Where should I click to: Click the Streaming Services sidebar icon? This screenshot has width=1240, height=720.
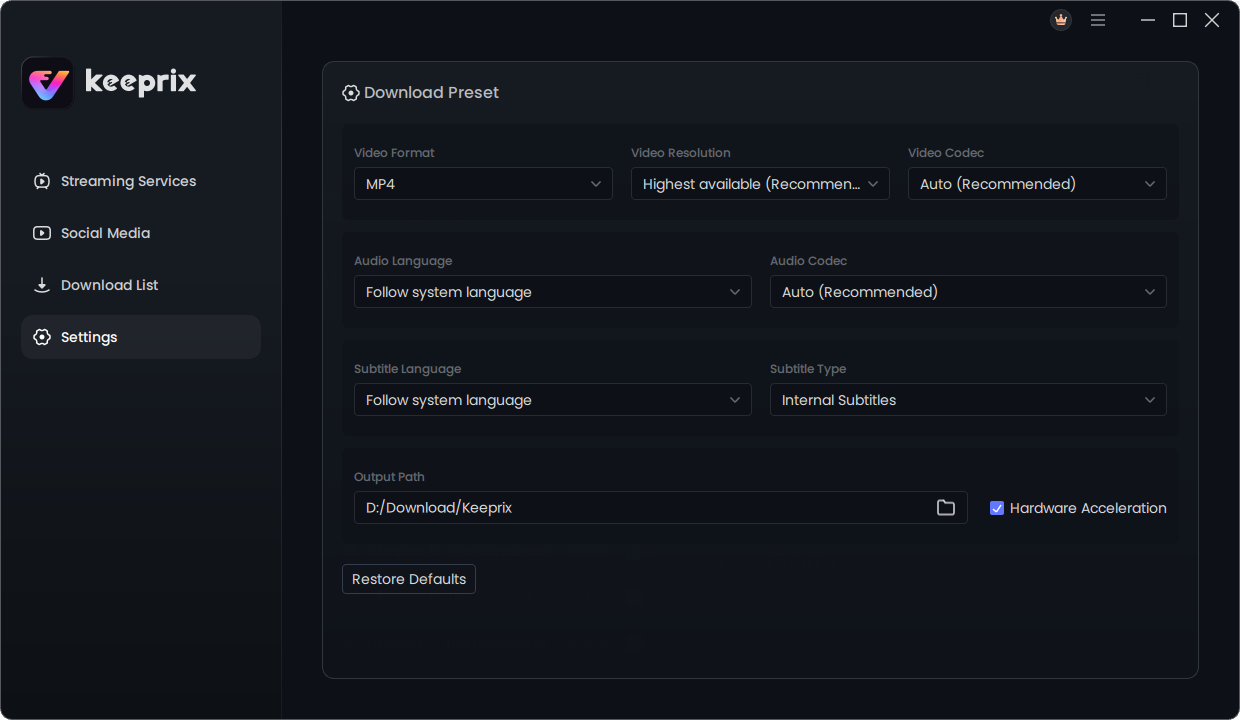(x=42, y=181)
